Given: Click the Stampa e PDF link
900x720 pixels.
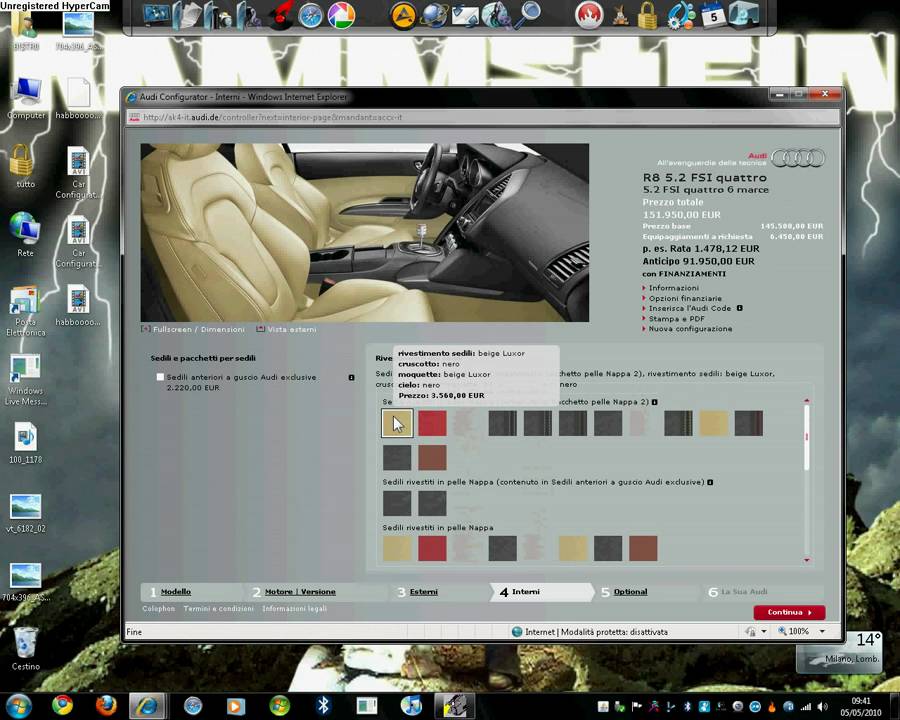Looking at the screenshot, I should click(x=676, y=319).
